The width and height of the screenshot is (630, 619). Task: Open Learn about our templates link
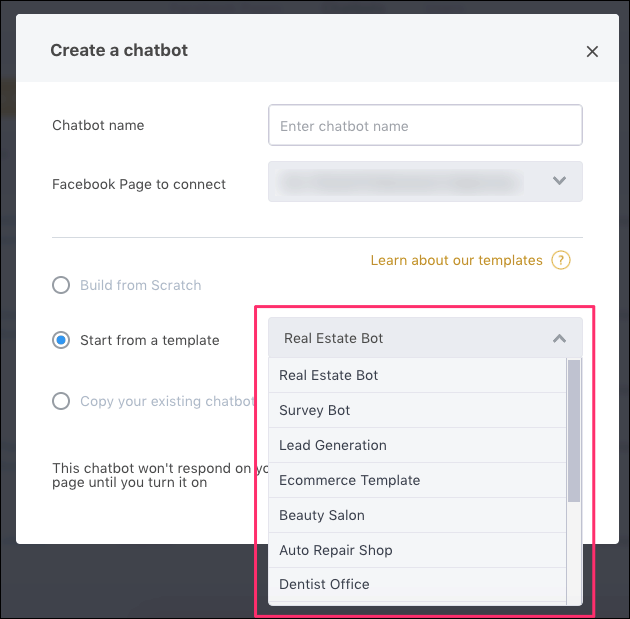pyautogui.click(x=456, y=260)
